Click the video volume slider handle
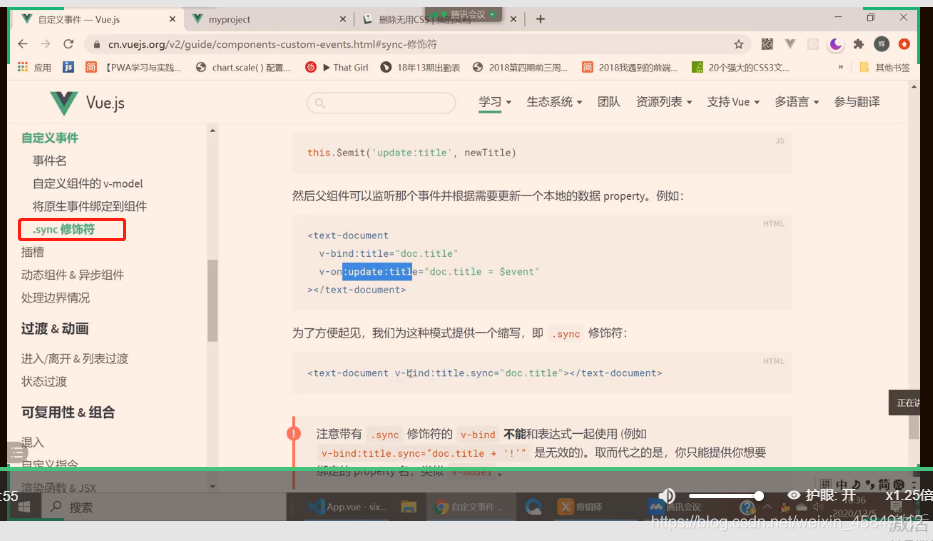933x541 pixels. (759, 495)
